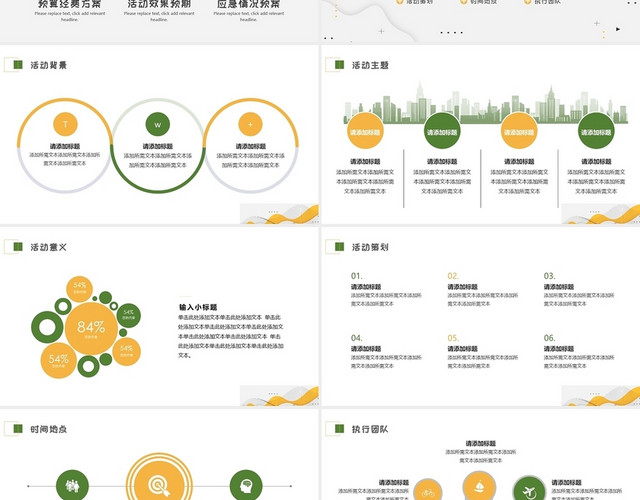Click the rightmost green circle in 活动主题
The width and height of the screenshot is (640, 500).
click(596, 131)
